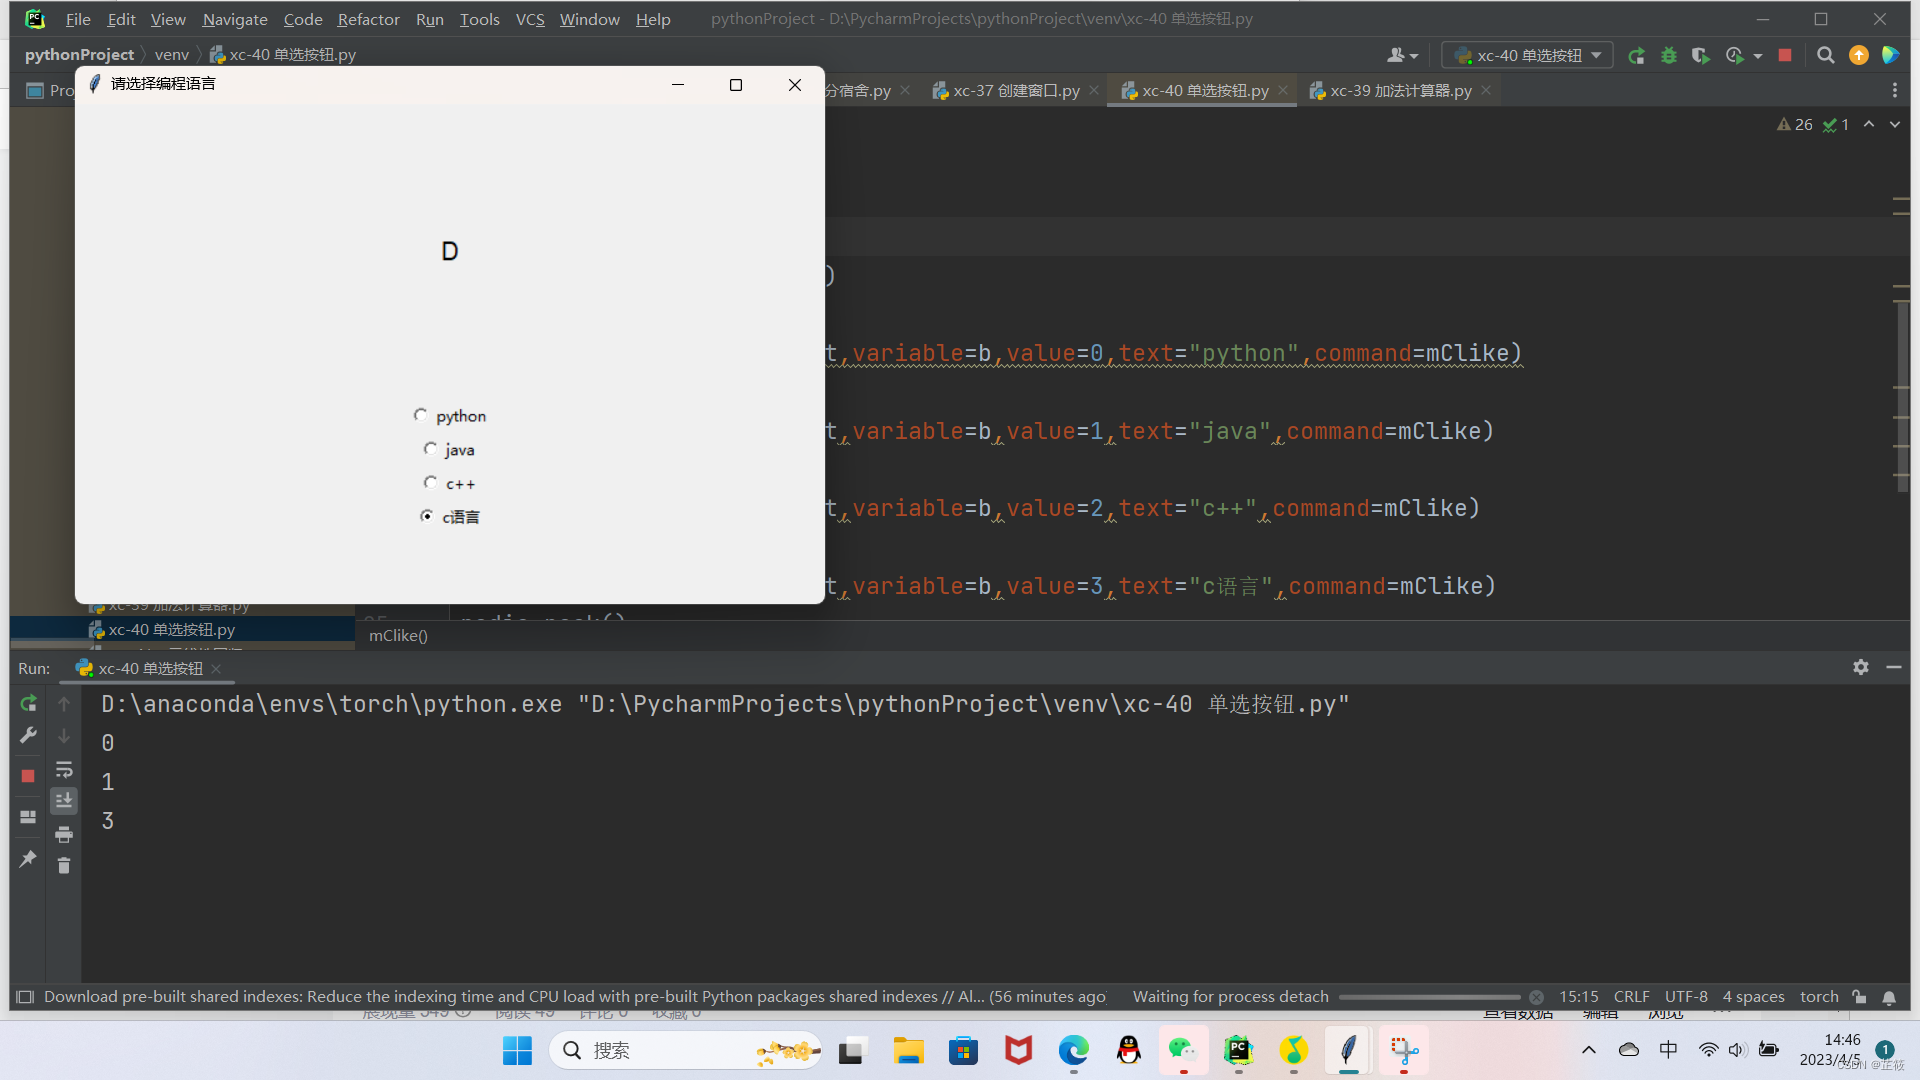Toggle soft-wrap in the Run console
Image resolution: width=1920 pixels, height=1080 pixels.
point(64,770)
